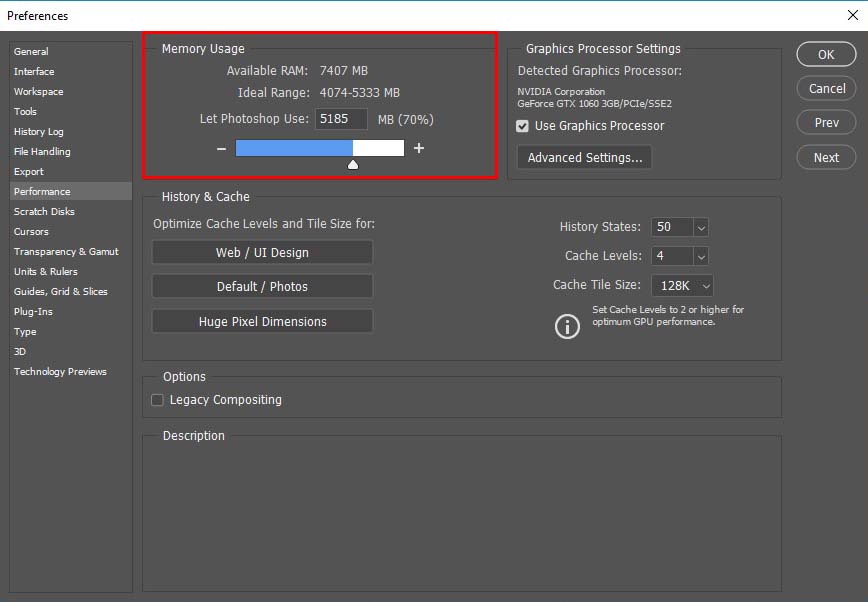The image size is (868, 602).
Task: Switch to the 3D preferences section
Action: pyautogui.click(x=22, y=351)
